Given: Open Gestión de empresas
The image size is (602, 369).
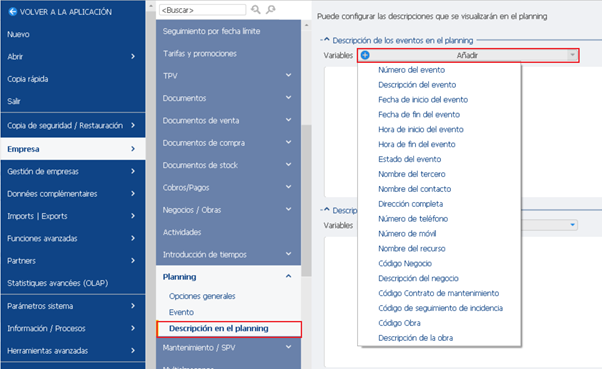Looking at the screenshot, I should pyautogui.click(x=73, y=171).
